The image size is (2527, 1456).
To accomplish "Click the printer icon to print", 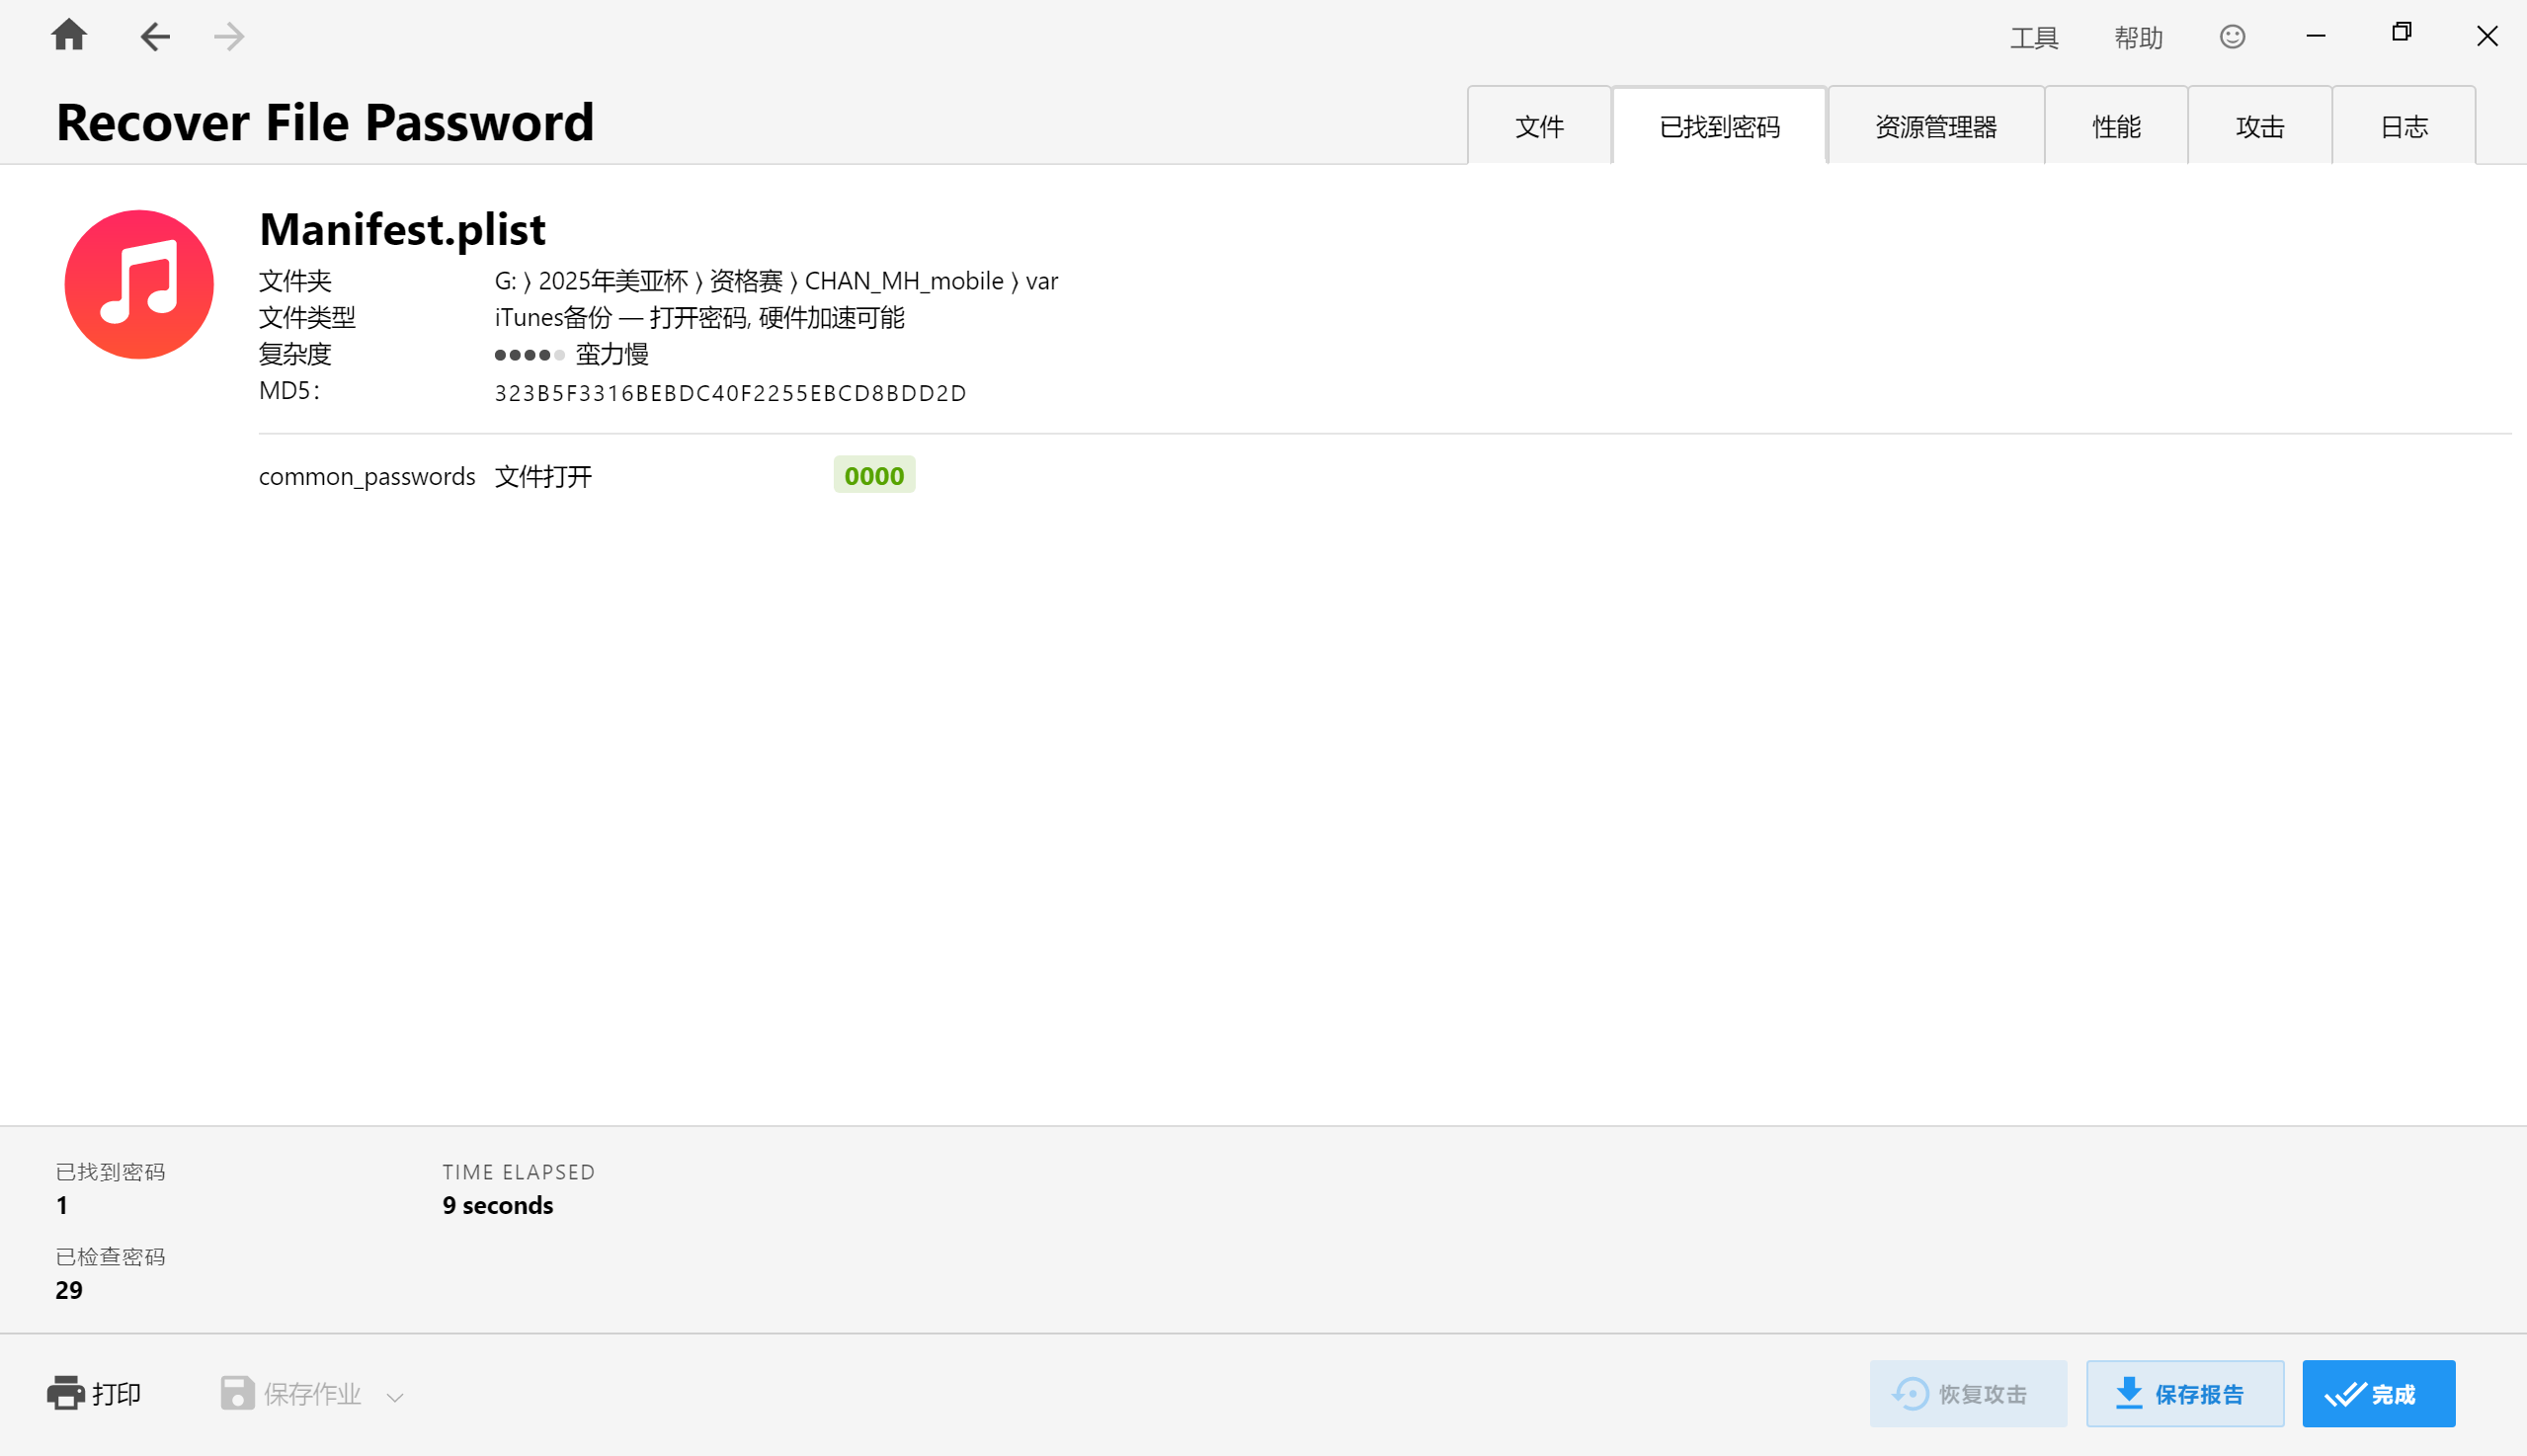I will pyautogui.click(x=66, y=1393).
